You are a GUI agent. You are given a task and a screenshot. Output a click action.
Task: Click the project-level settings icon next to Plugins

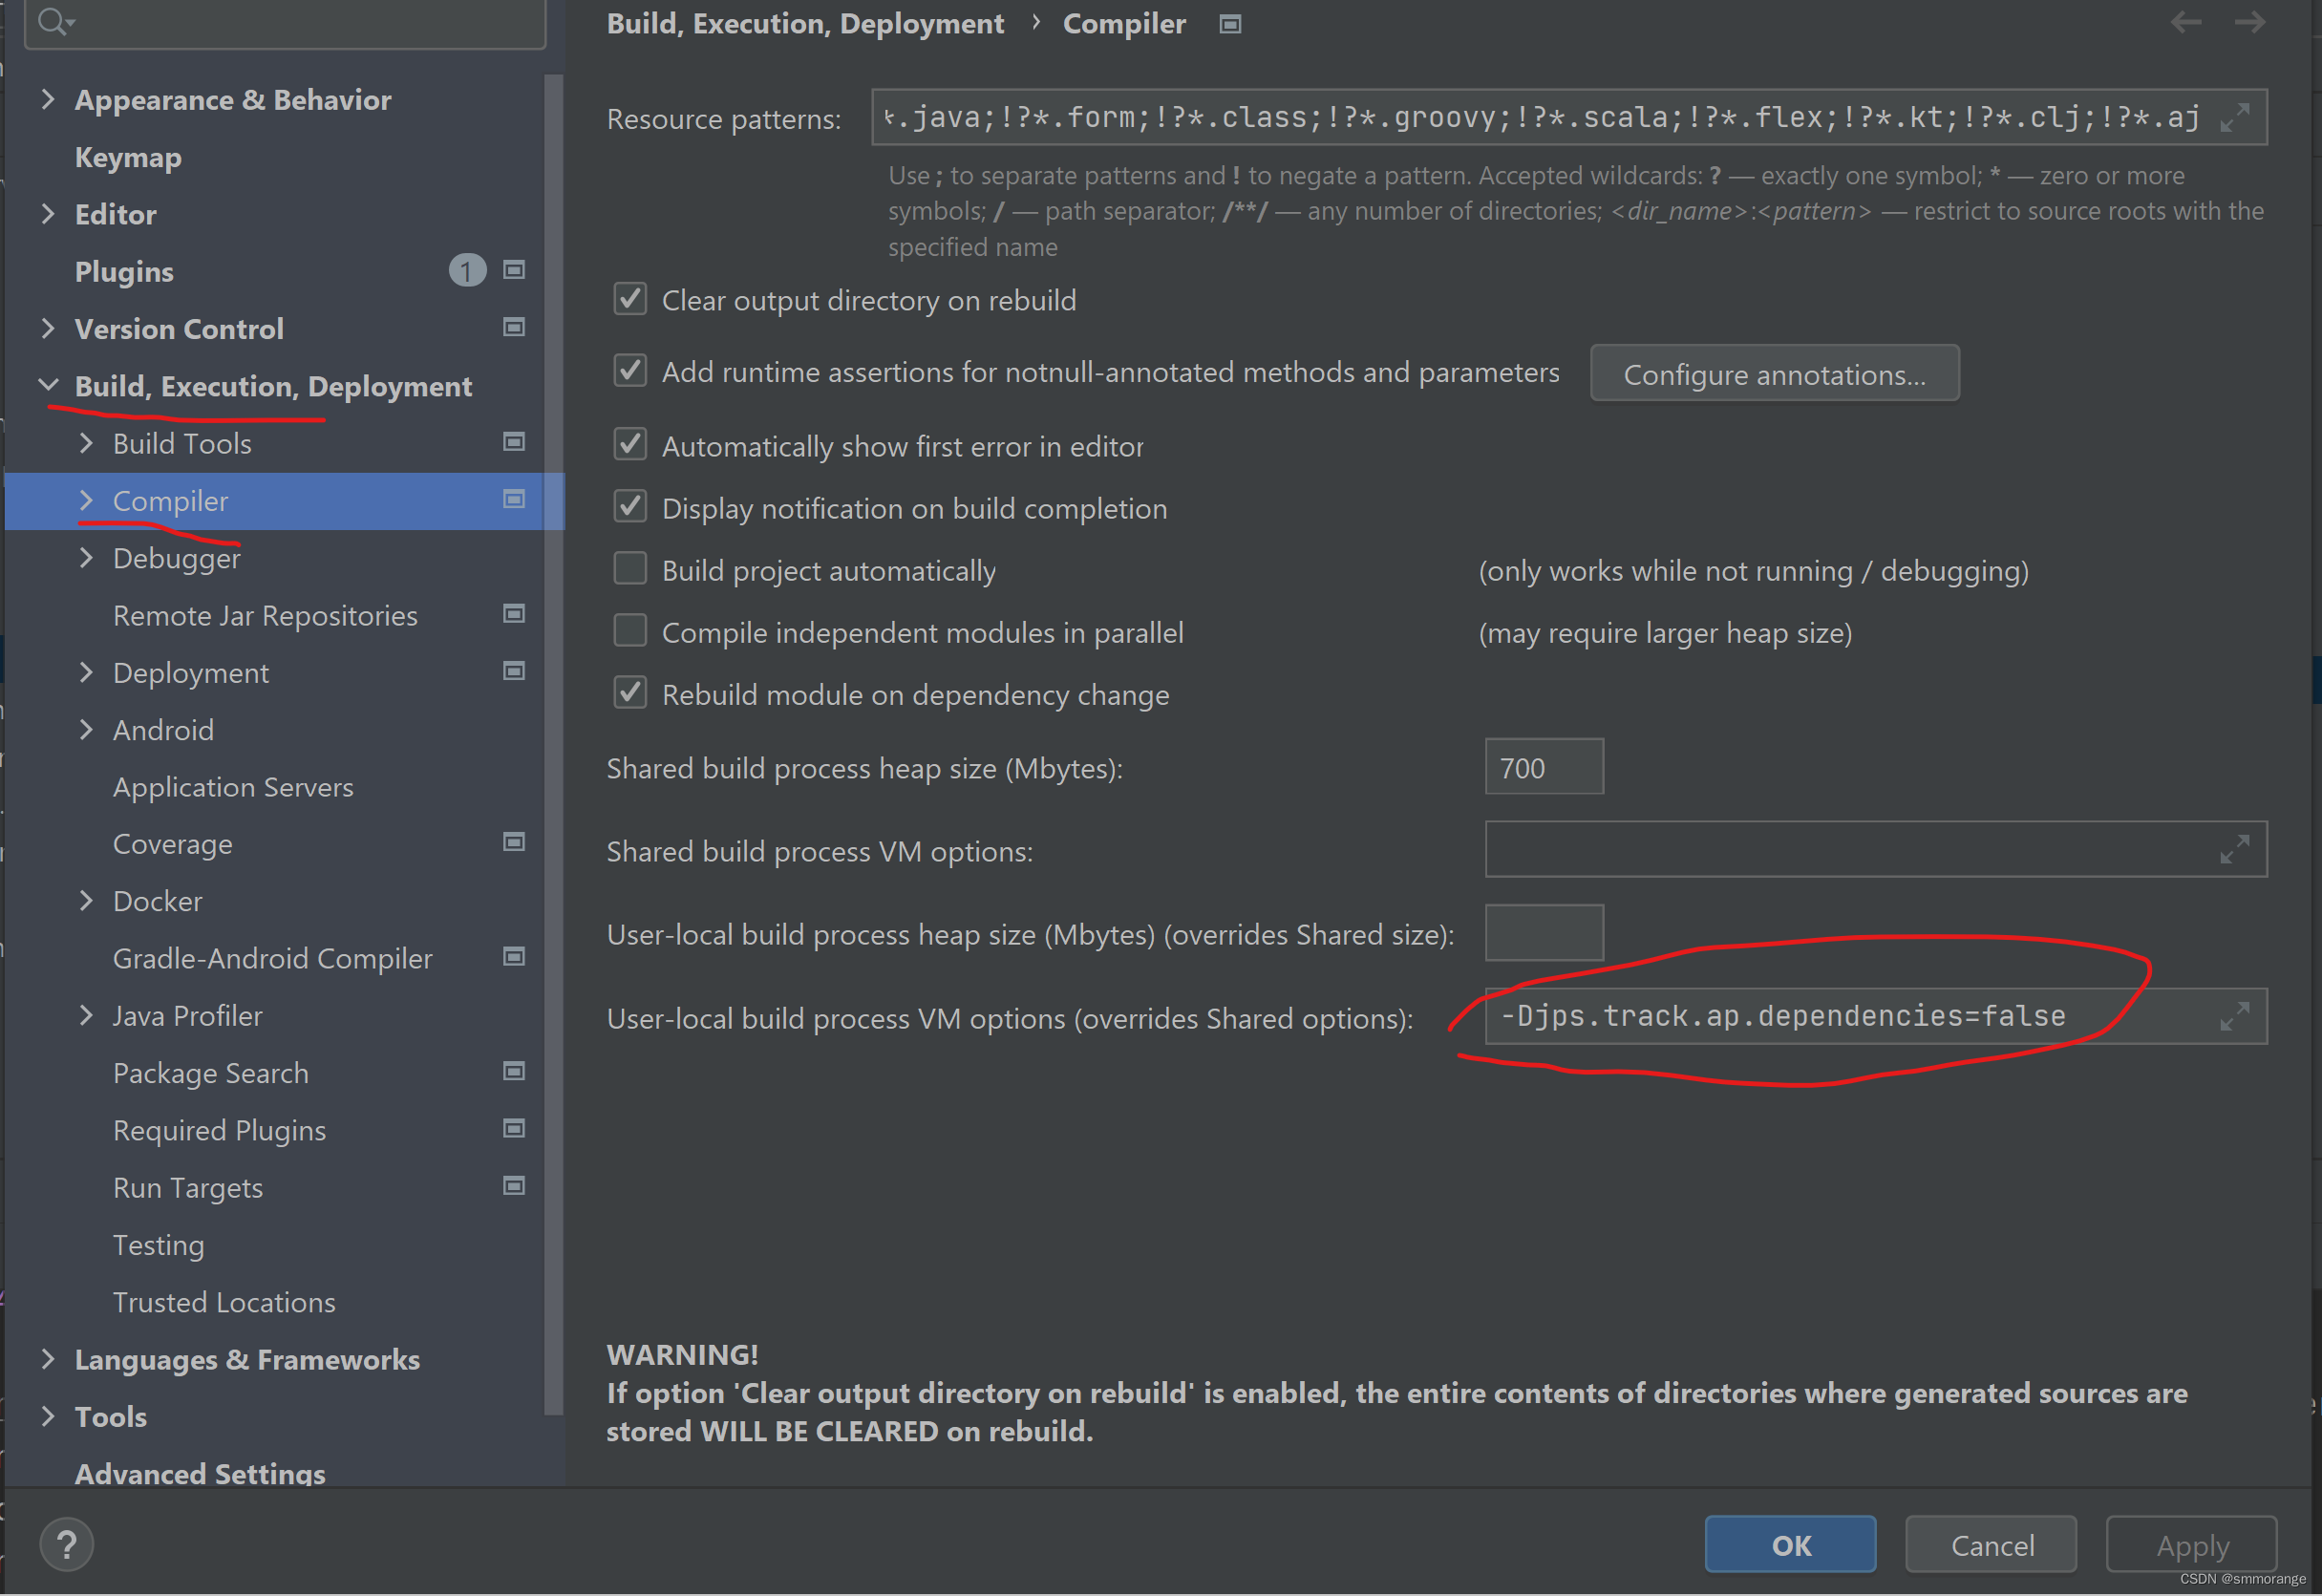click(514, 270)
